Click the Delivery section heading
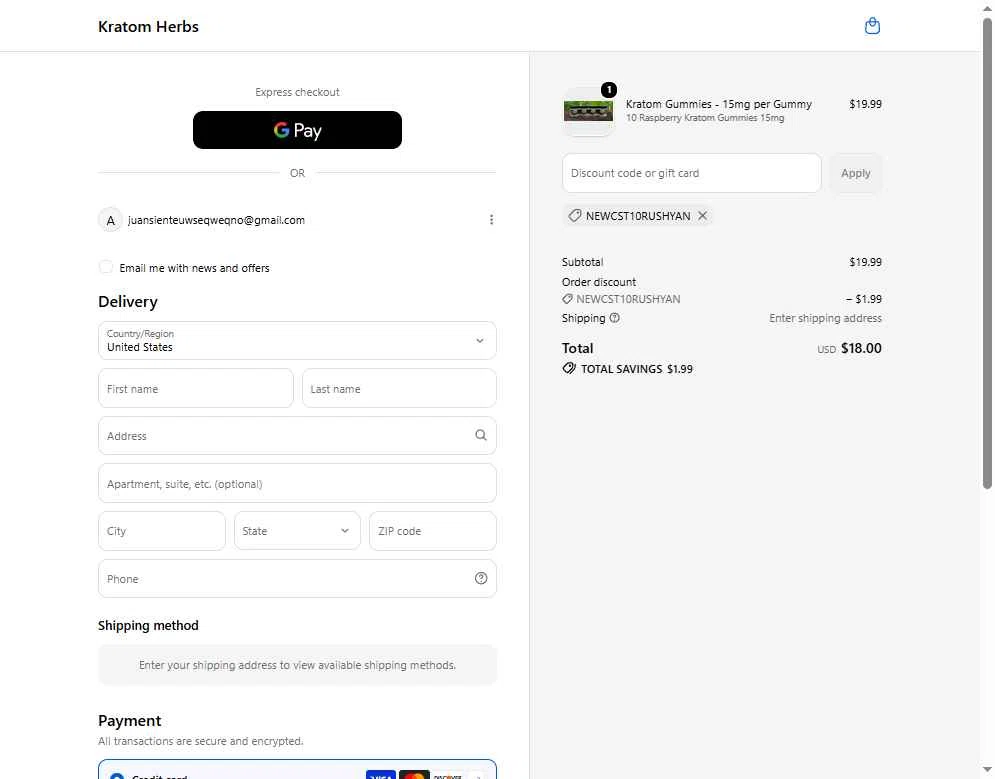Viewport: 995px width, 779px height. tap(128, 301)
